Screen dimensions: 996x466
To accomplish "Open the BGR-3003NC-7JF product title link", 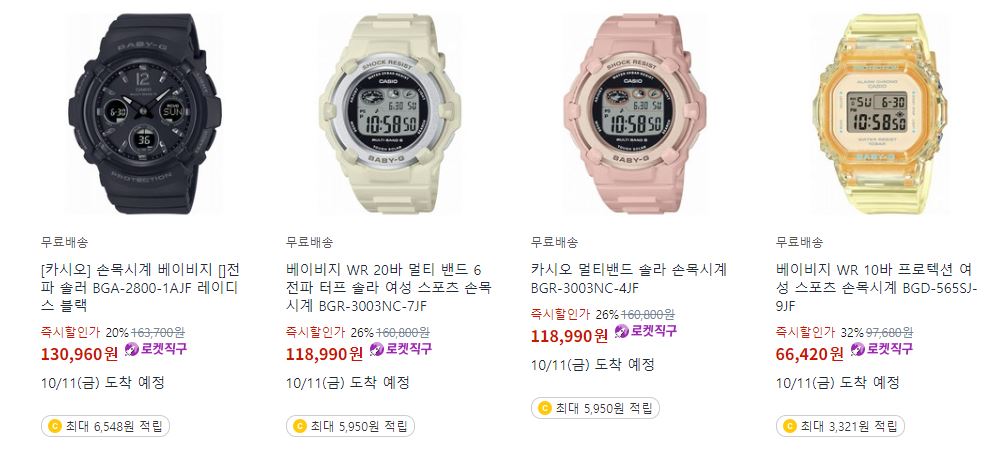I will 388,287.
